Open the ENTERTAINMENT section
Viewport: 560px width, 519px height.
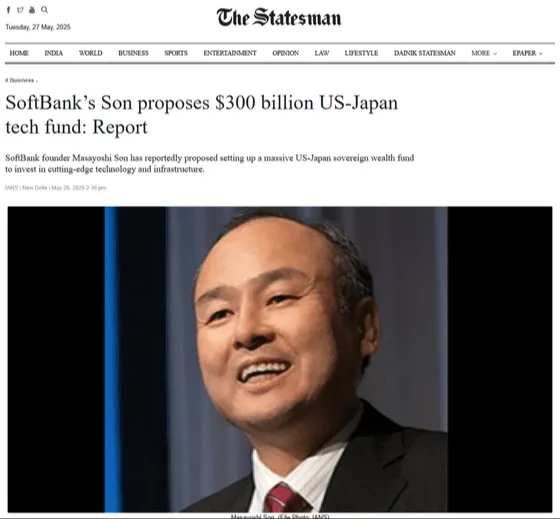(230, 53)
